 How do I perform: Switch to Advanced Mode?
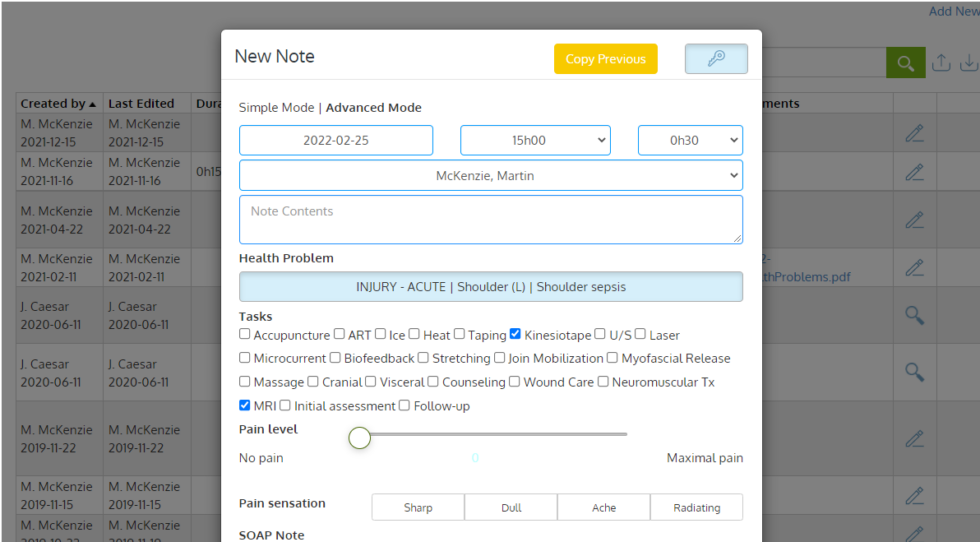tap(374, 108)
